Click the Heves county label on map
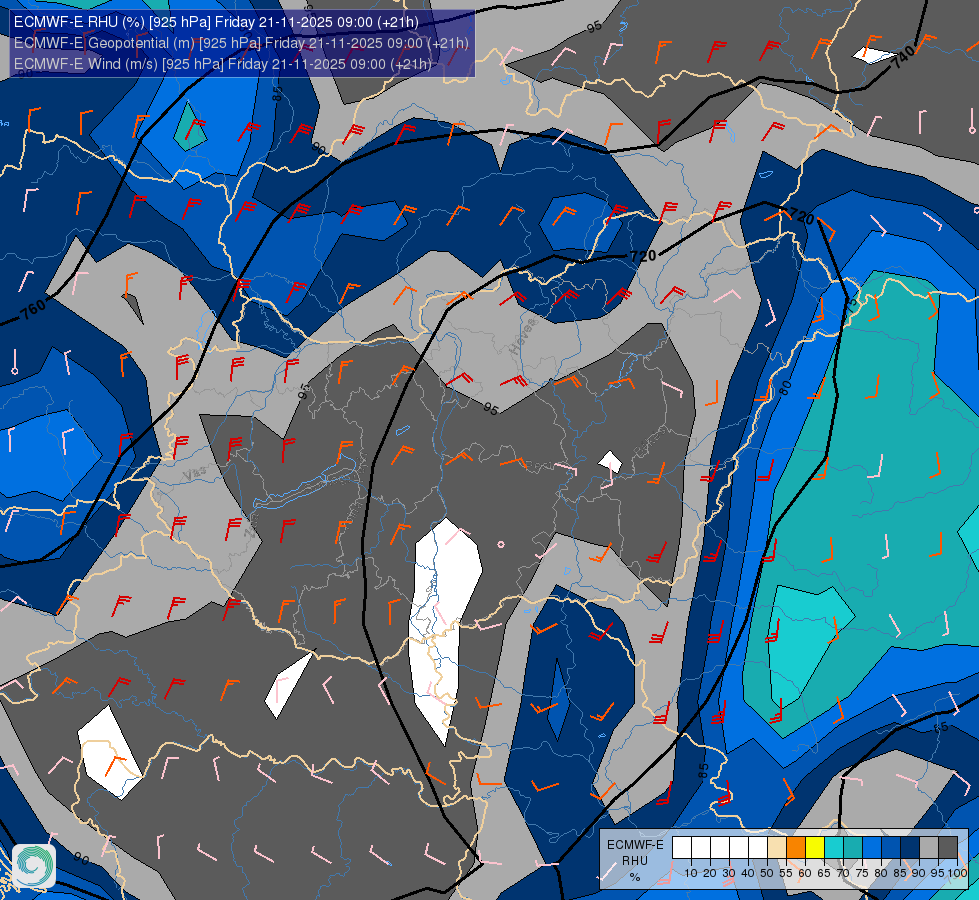The width and height of the screenshot is (979, 900). click(x=523, y=336)
